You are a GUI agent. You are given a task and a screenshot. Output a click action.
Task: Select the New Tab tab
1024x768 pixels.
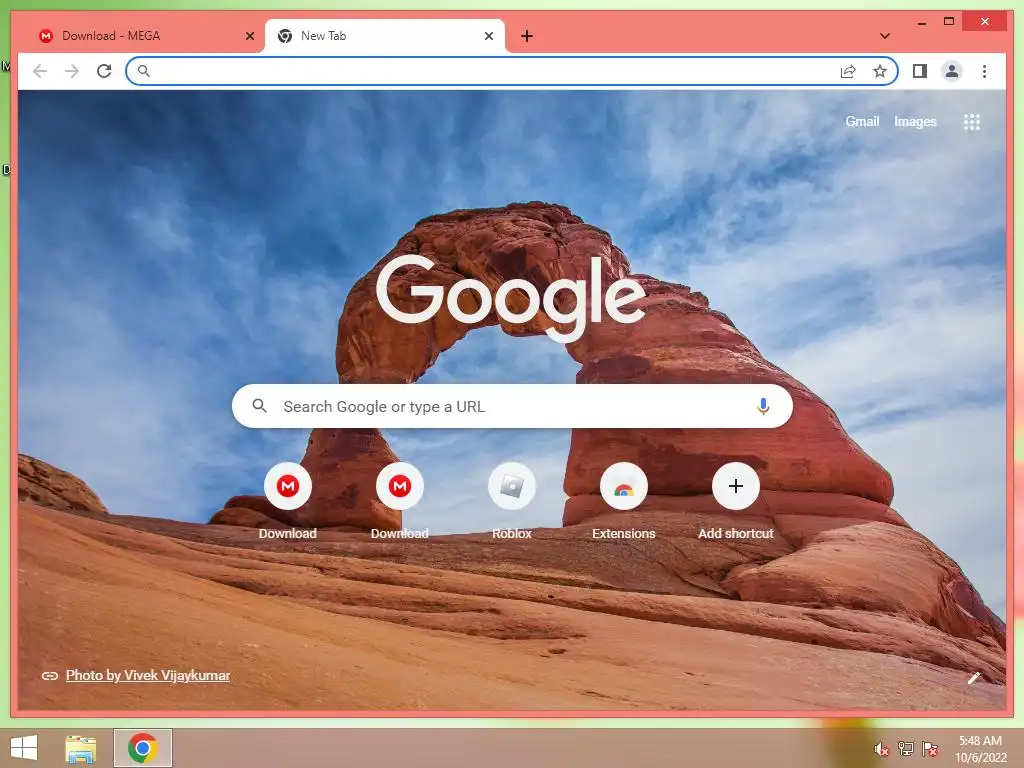tap(385, 36)
